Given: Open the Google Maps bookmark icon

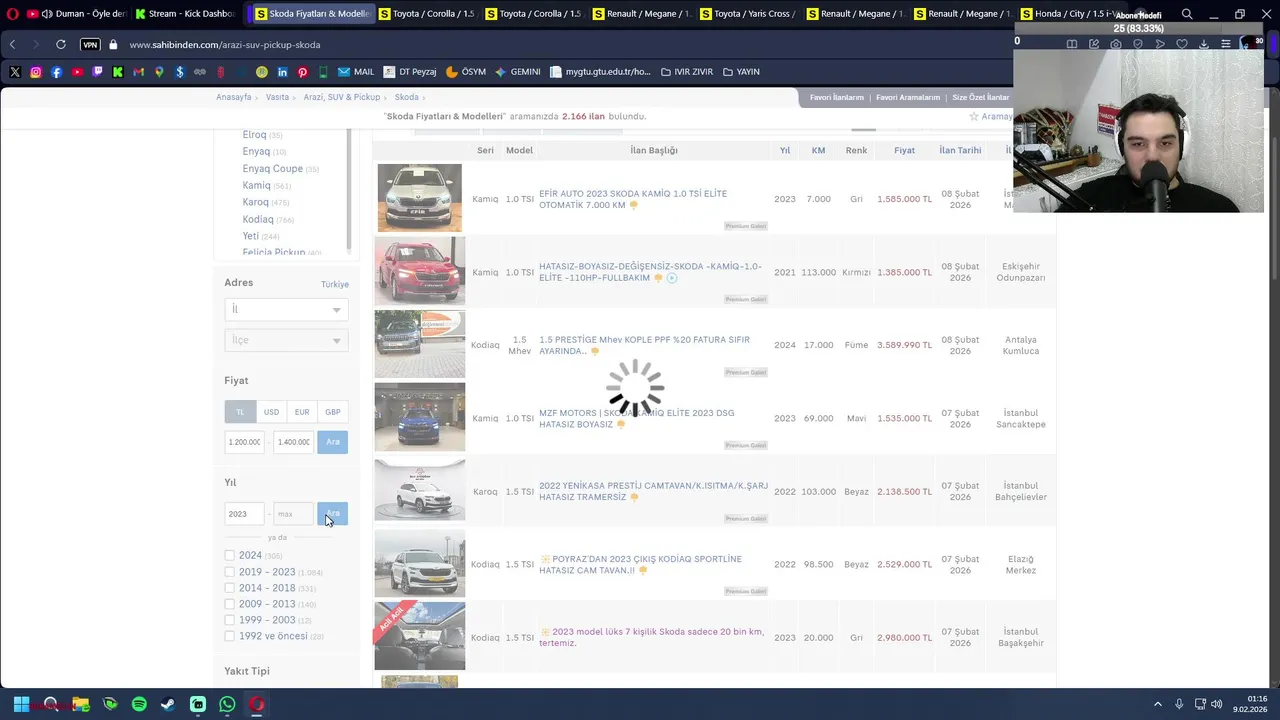Looking at the screenshot, I should tap(159, 72).
